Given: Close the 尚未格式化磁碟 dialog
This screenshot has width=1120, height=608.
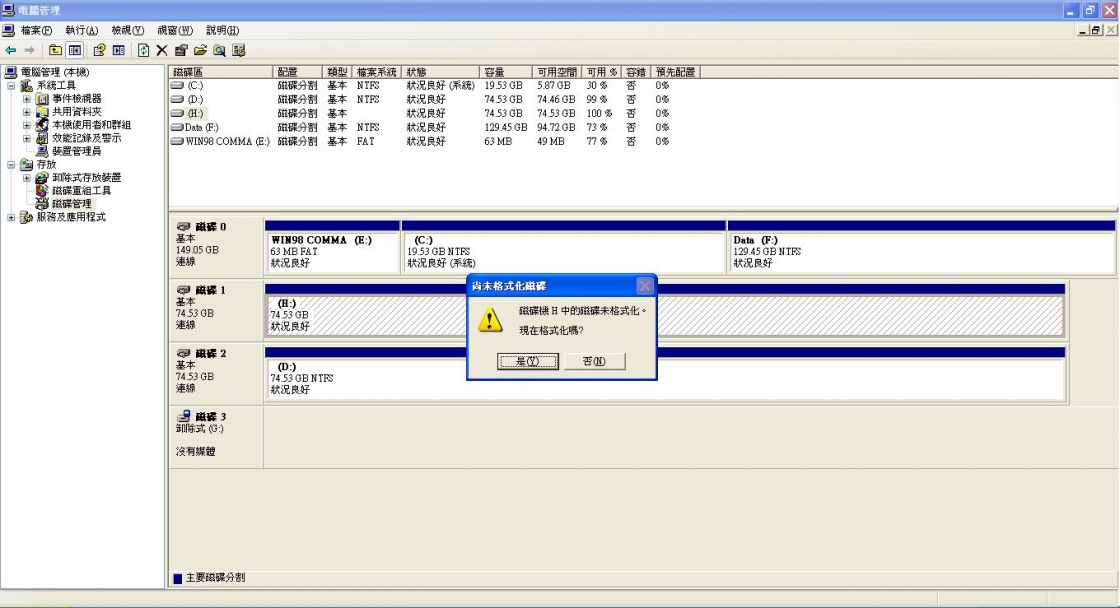Looking at the screenshot, I should coord(645,286).
